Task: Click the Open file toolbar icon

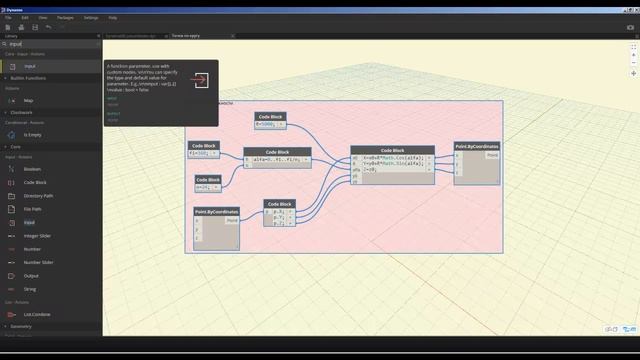Action: coord(21,27)
